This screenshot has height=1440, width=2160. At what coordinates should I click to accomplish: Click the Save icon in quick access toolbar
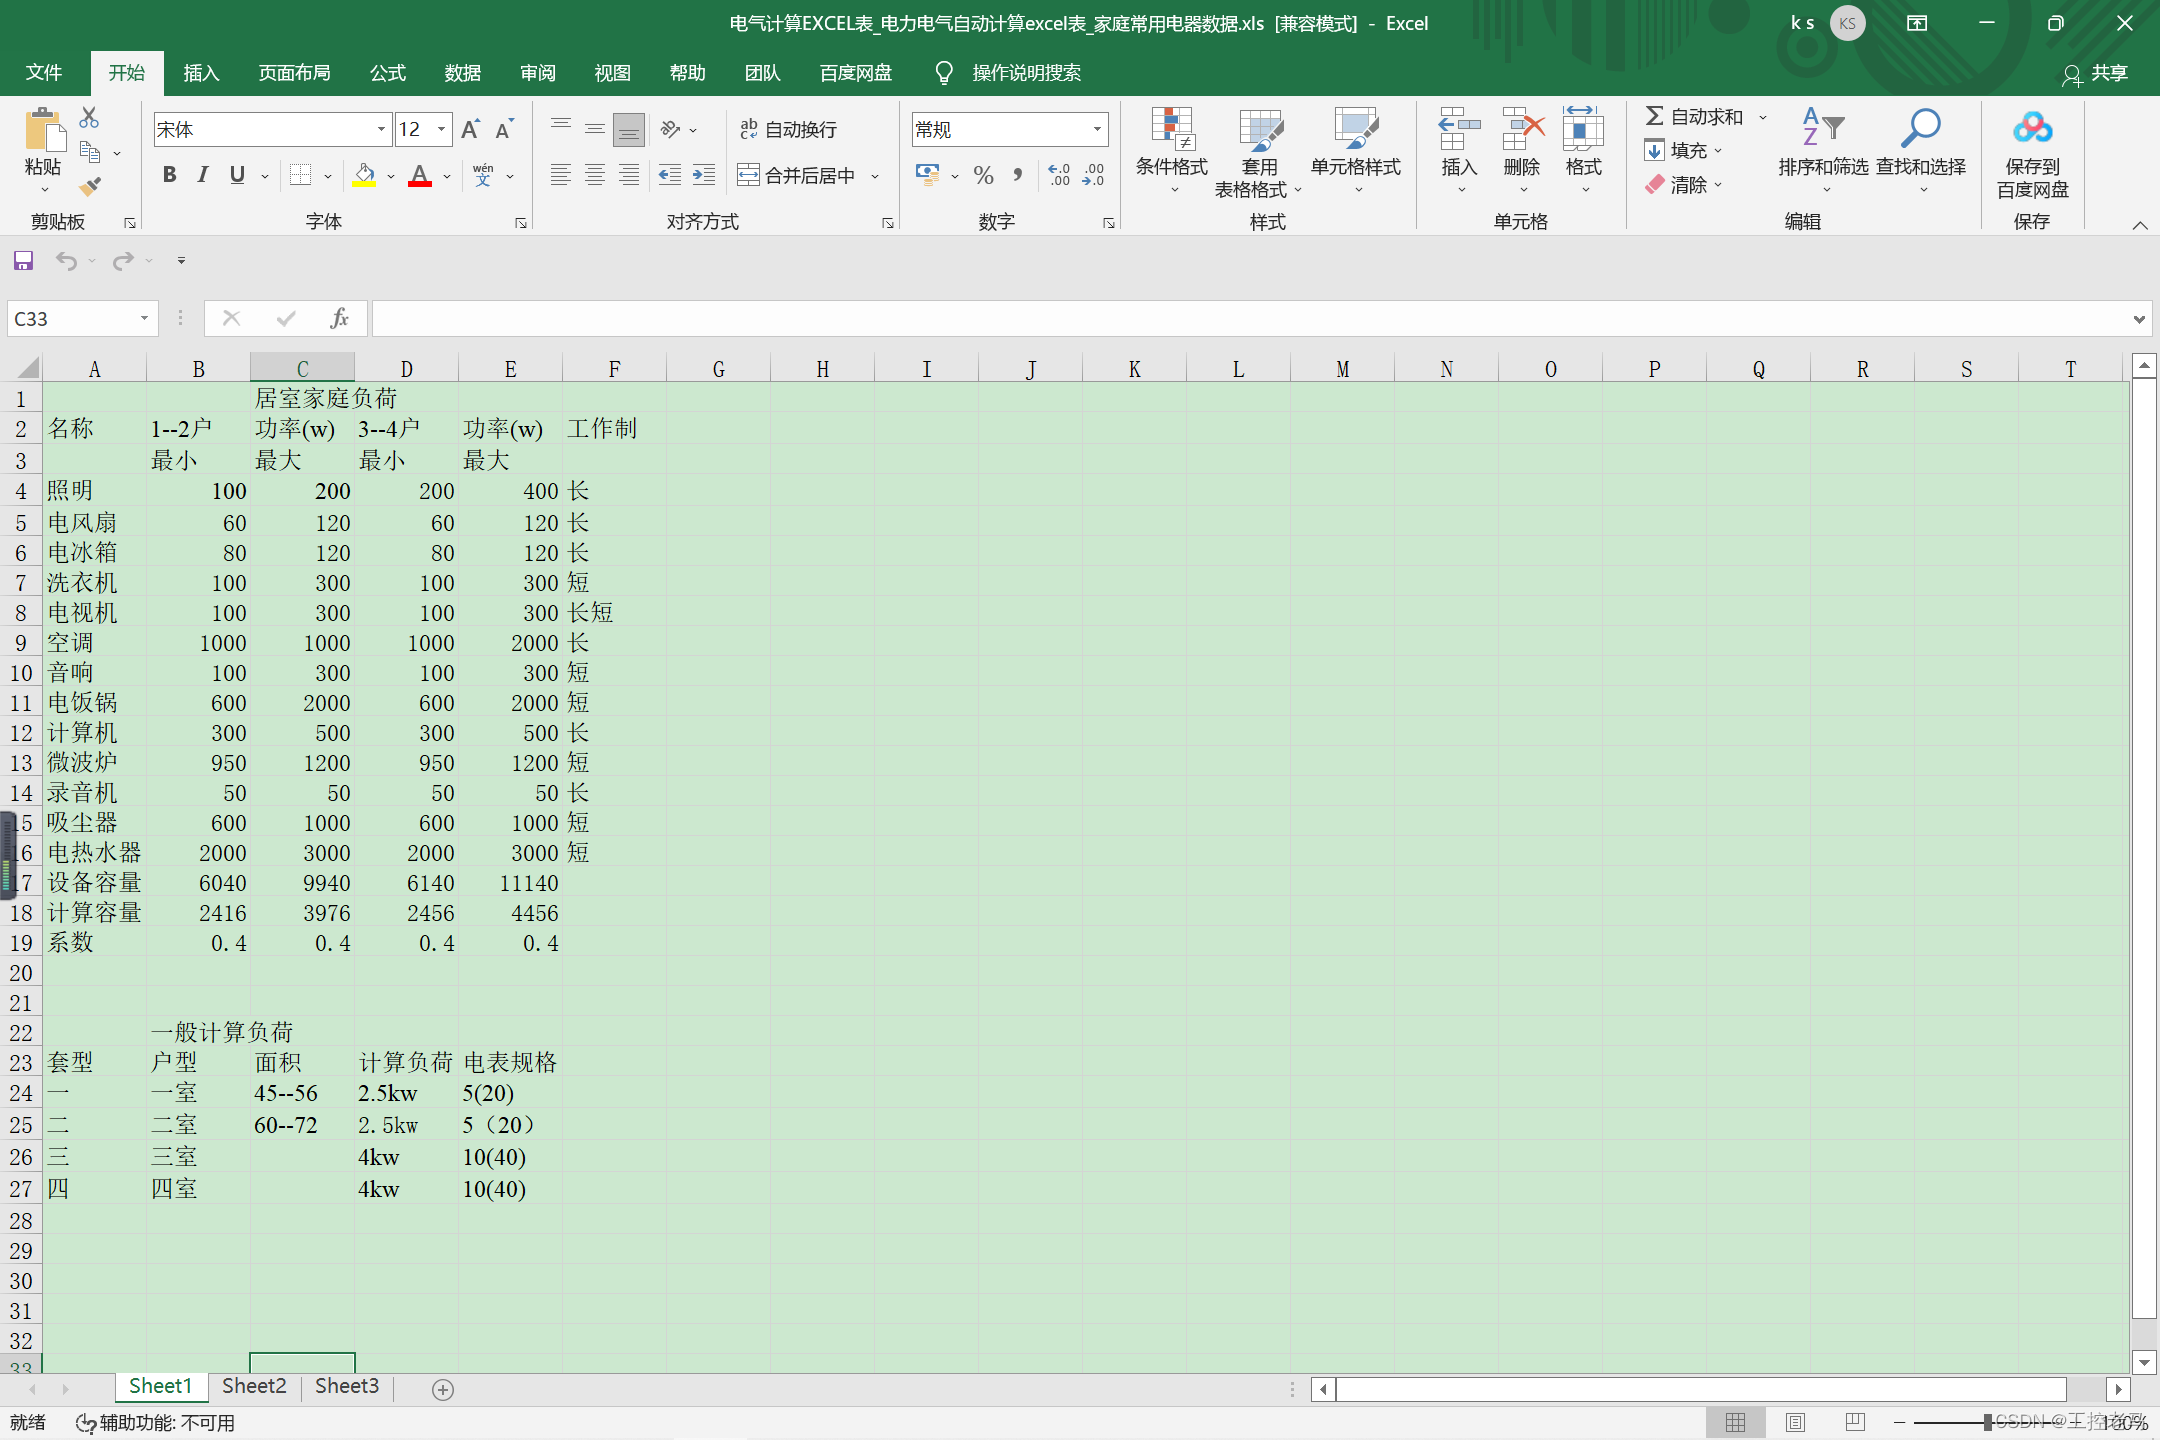[23, 261]
